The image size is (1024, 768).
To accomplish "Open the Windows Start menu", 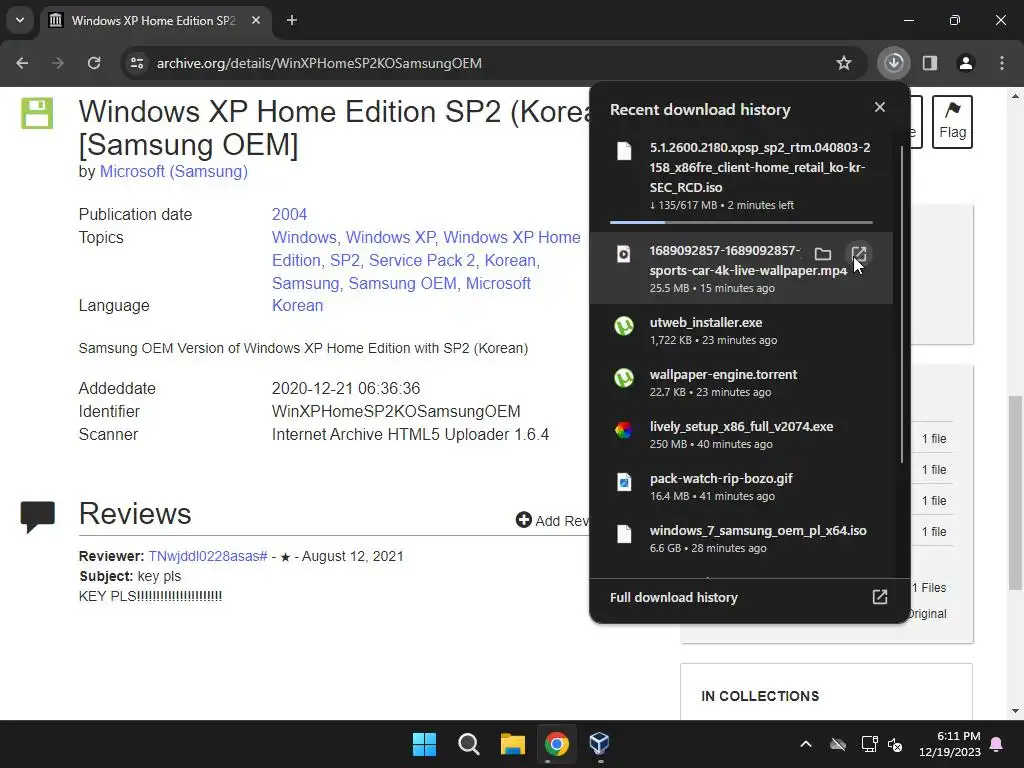I will (424, 744).
